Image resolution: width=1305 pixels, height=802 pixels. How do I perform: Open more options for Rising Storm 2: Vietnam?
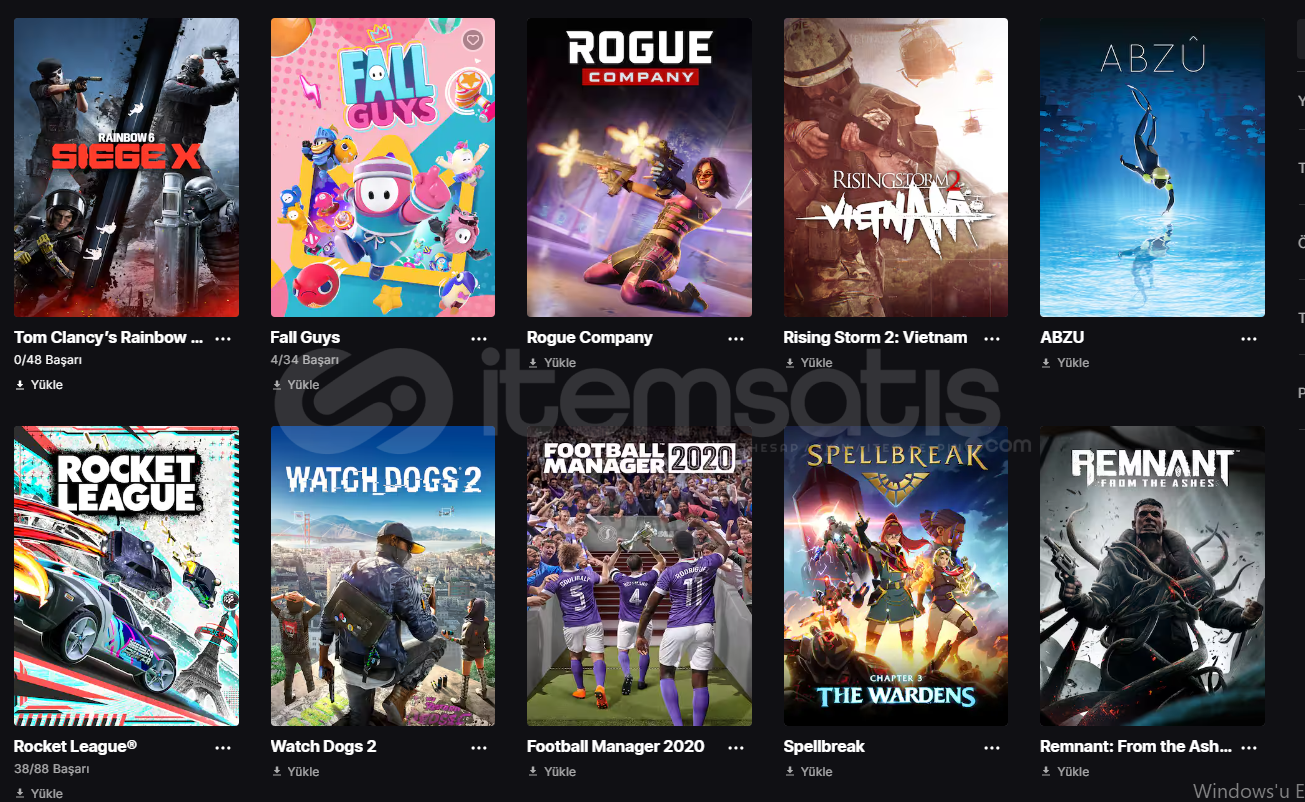[992, 338]
